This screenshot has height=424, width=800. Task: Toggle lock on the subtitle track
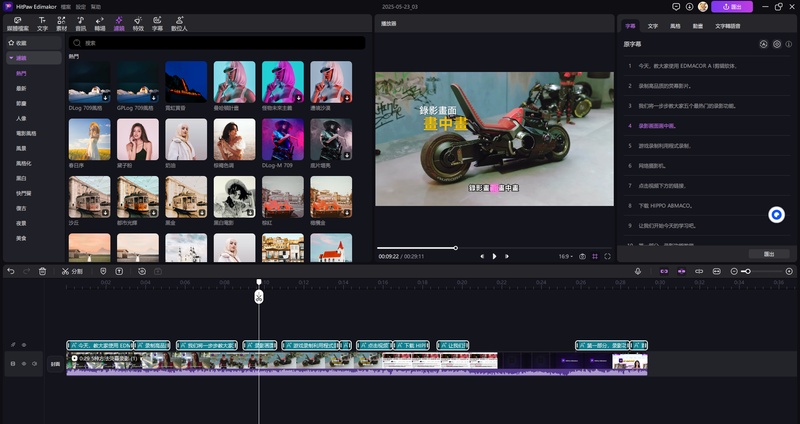pyautogui.click(x=13, y=345)
